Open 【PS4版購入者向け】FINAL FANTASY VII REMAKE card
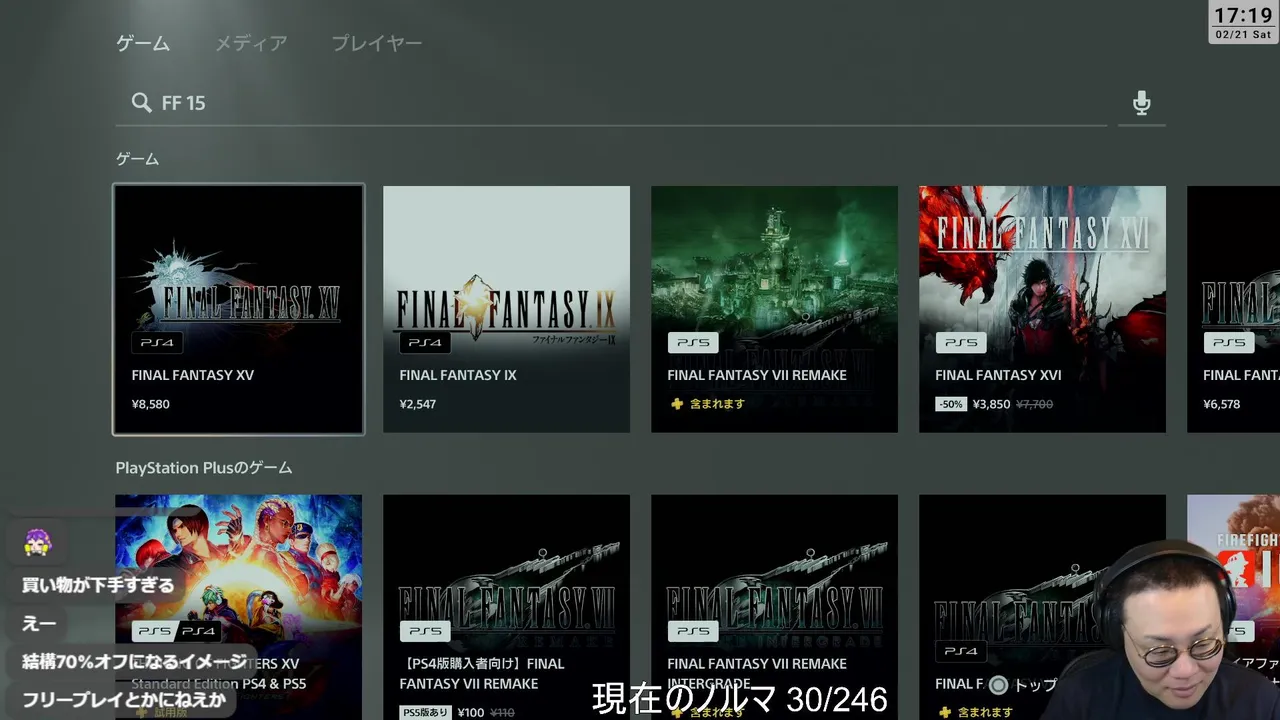The width and height of the screenshot is (1280, 720). click(x=507, y=607)
